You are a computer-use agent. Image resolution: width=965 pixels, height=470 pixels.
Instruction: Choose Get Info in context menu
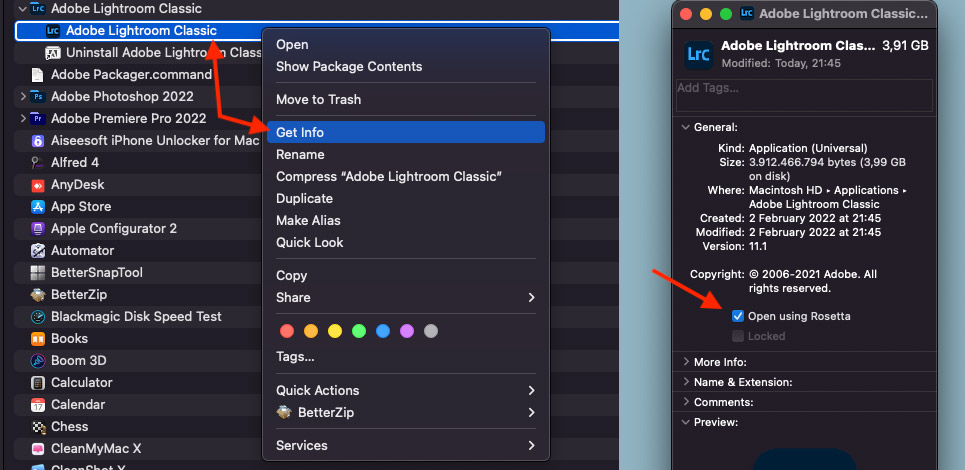pos(406,132)
